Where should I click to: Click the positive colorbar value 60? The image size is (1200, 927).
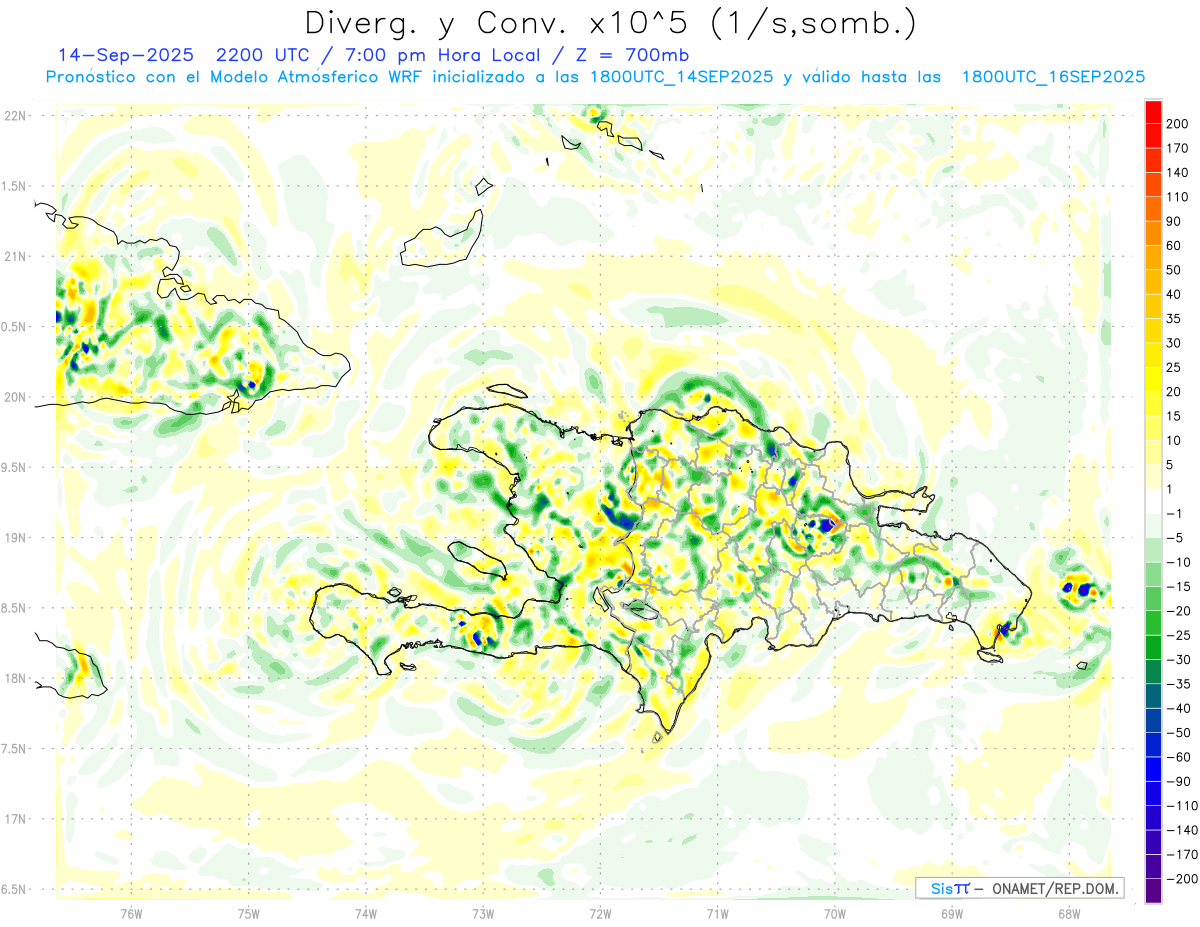[x=1174, y=245]
